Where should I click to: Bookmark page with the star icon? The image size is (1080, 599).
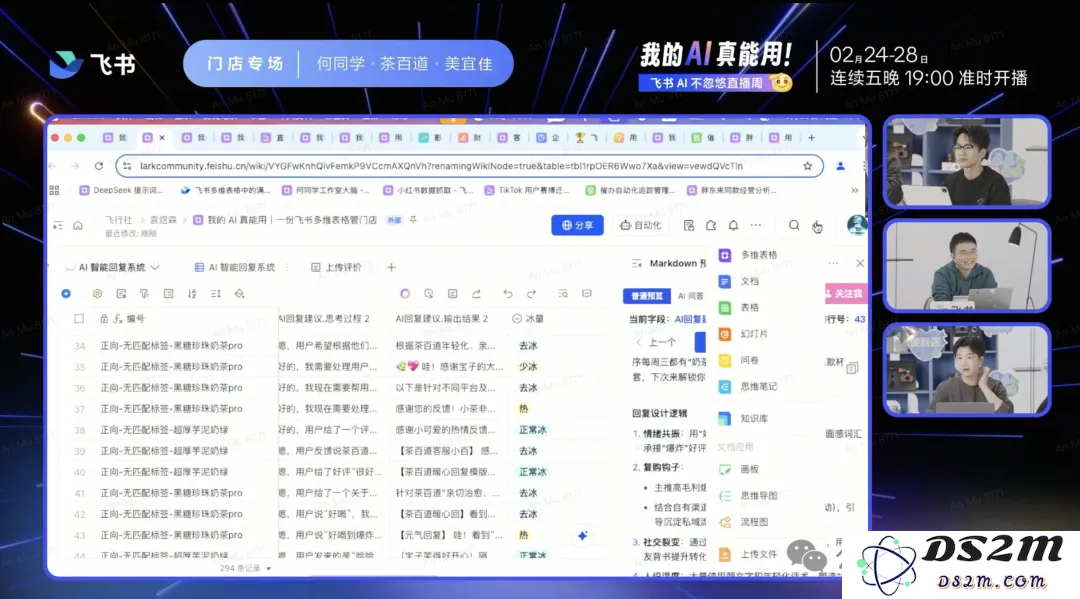point(807,166)
